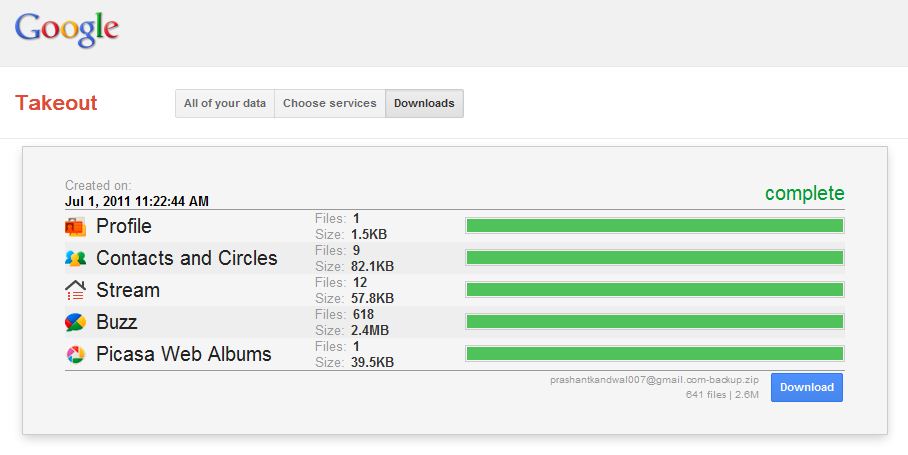The height and width of the screenshot is (455, 908).
Task: Click the Buzz service icon
Action: click(76, 322)
